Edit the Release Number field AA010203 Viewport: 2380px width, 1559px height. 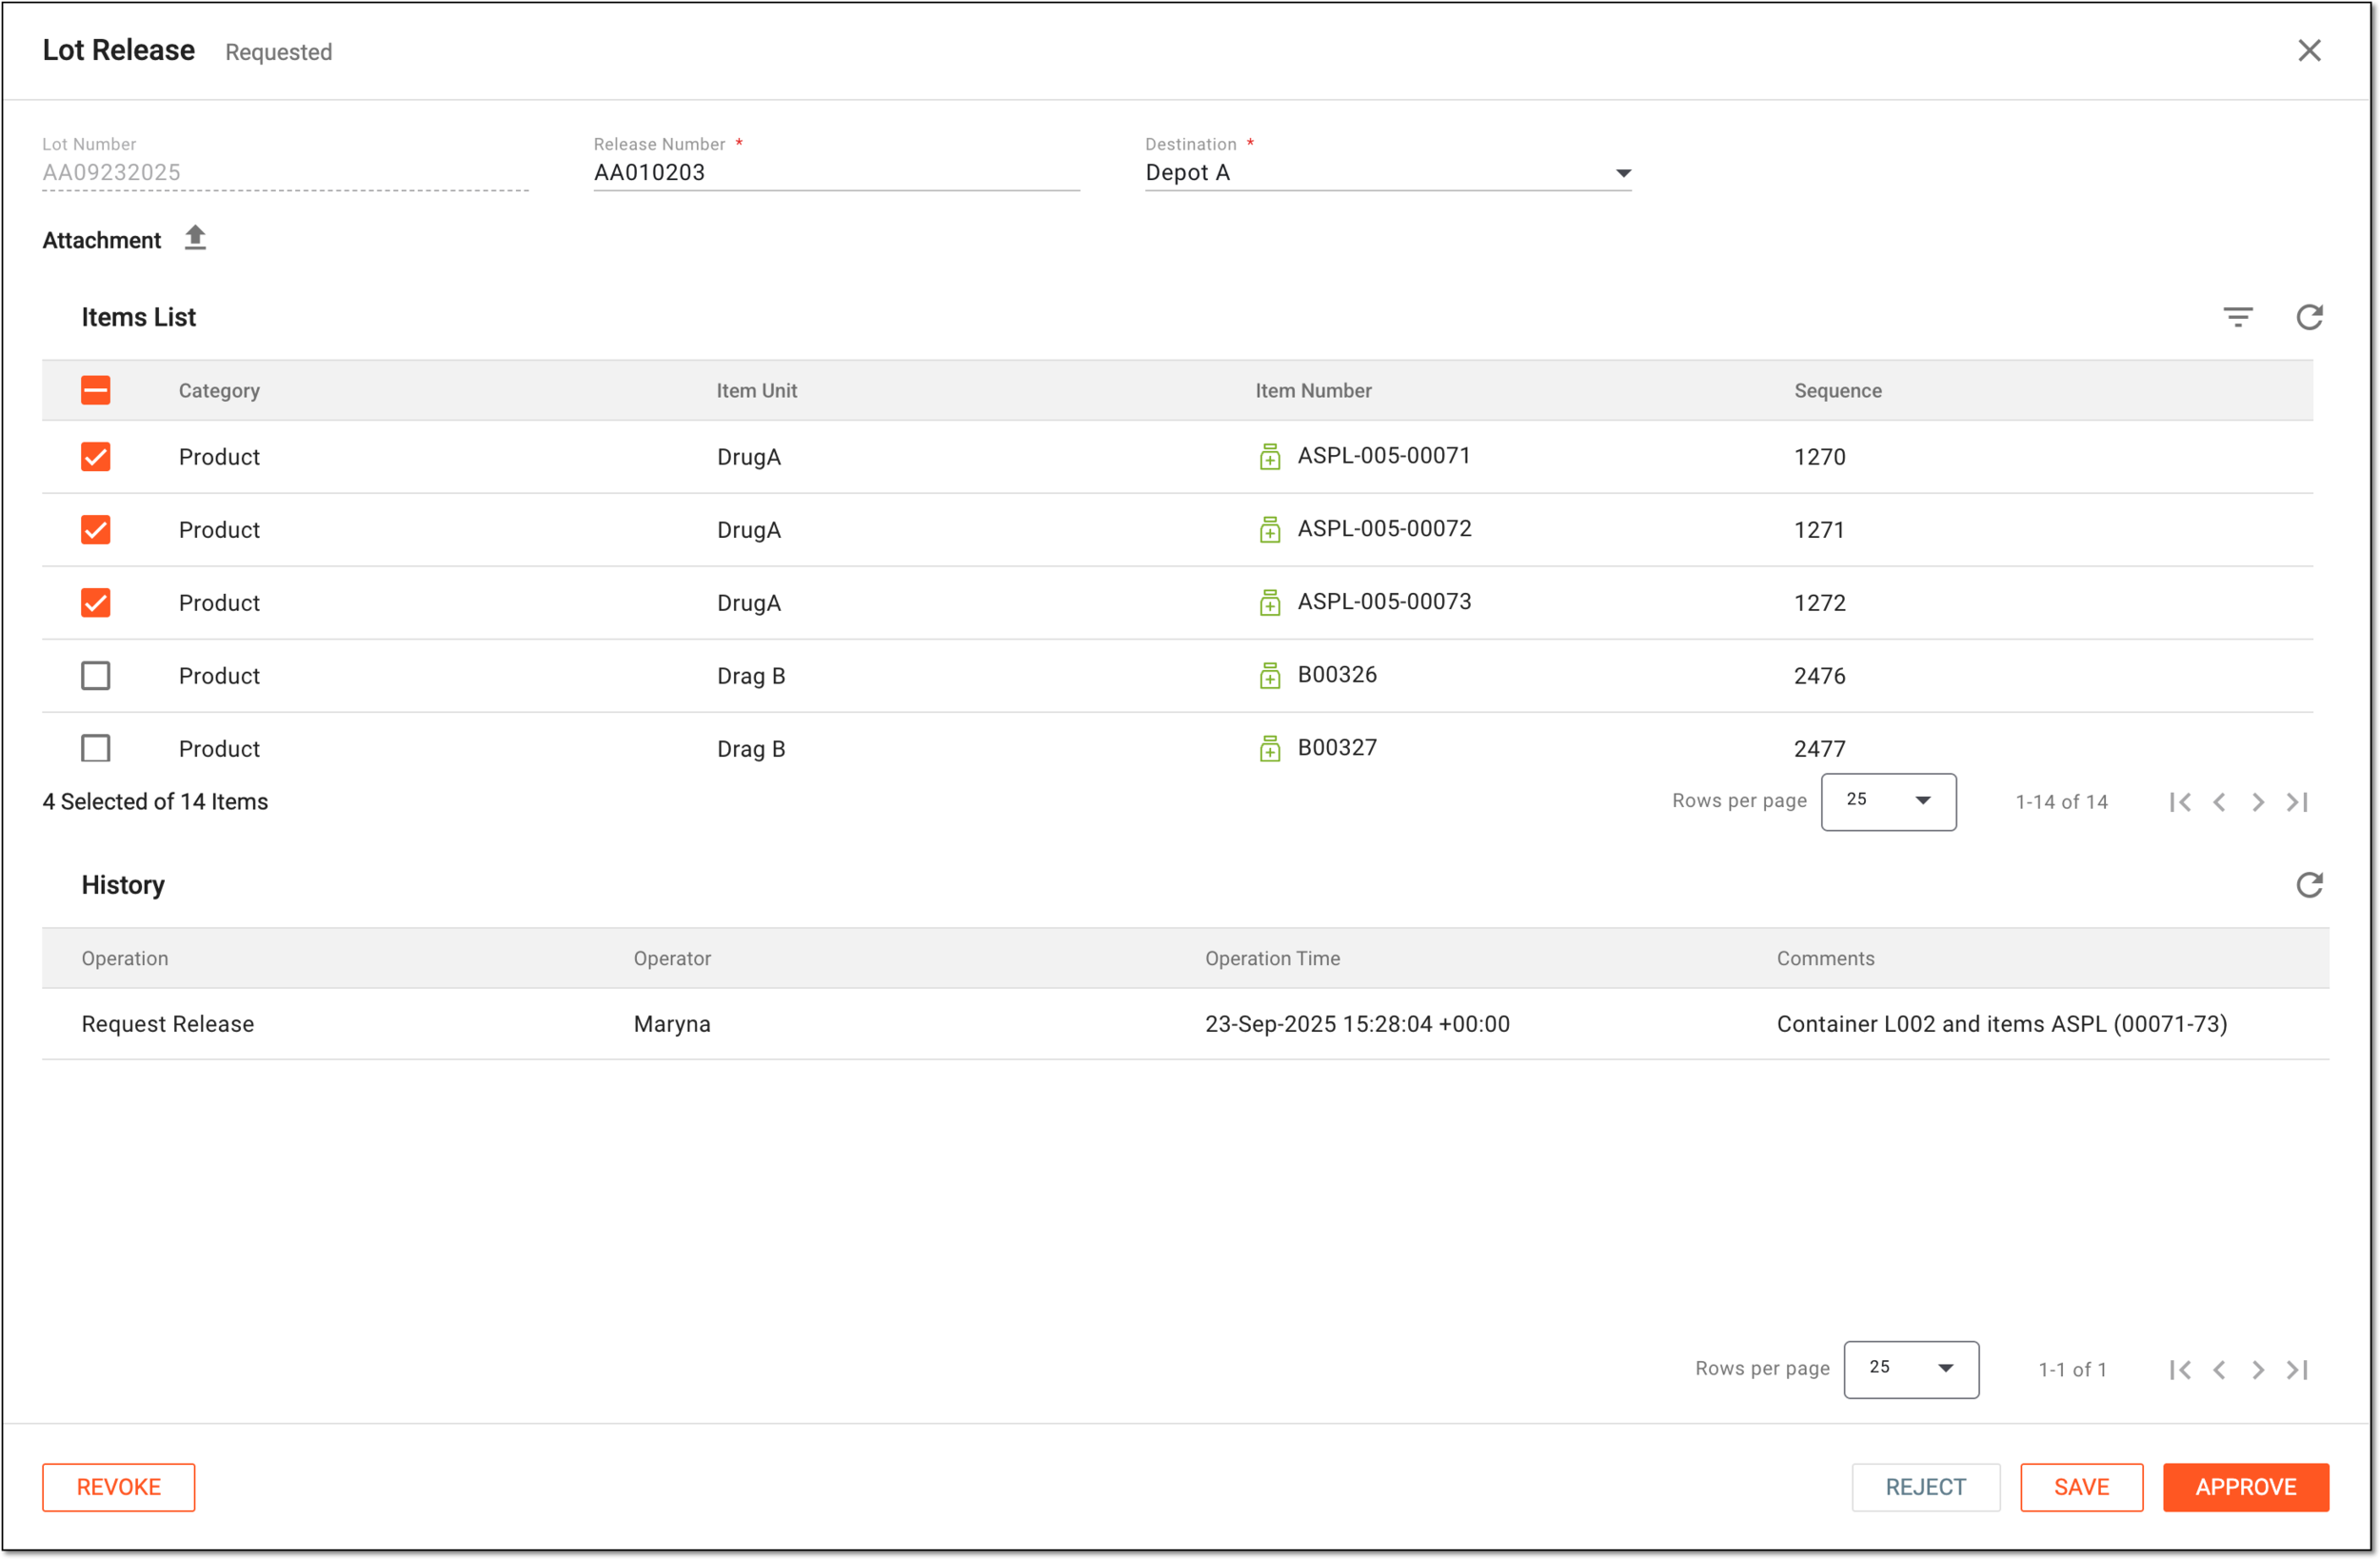tap(836, 173)
